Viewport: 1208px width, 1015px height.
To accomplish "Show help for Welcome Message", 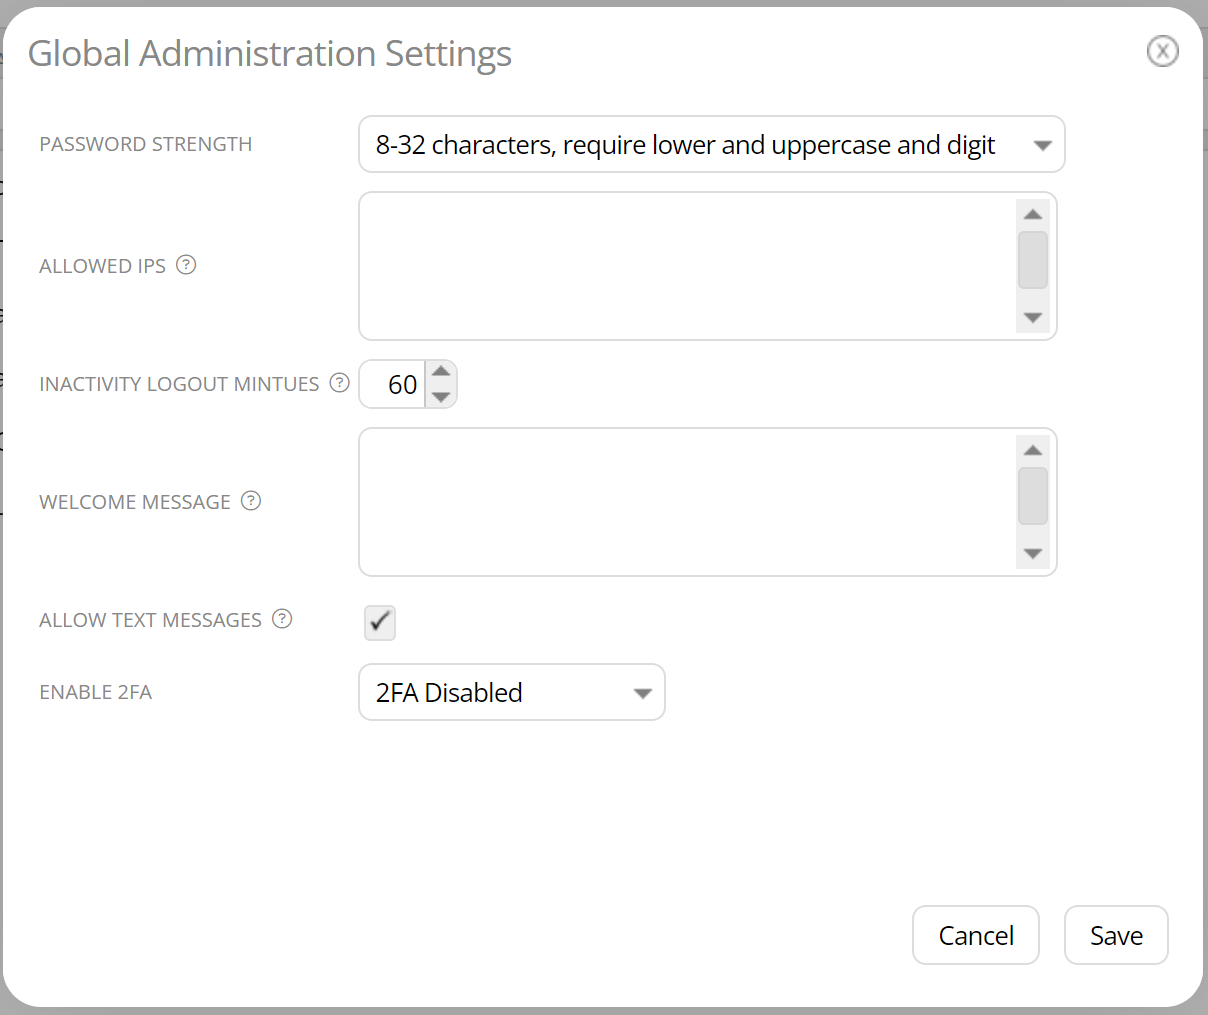I will 251,501.
